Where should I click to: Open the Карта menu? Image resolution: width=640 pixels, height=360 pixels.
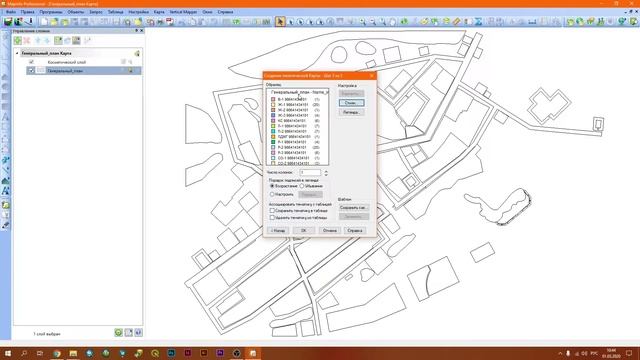[159, 12]
